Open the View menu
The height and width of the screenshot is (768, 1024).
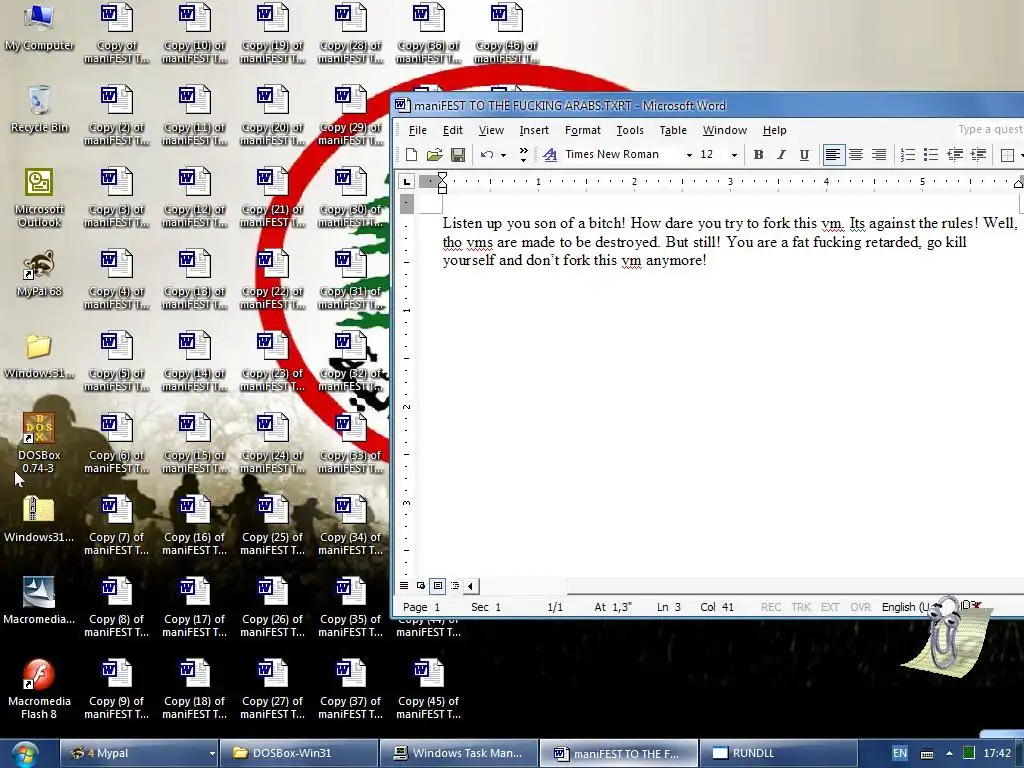click(491, 130)
